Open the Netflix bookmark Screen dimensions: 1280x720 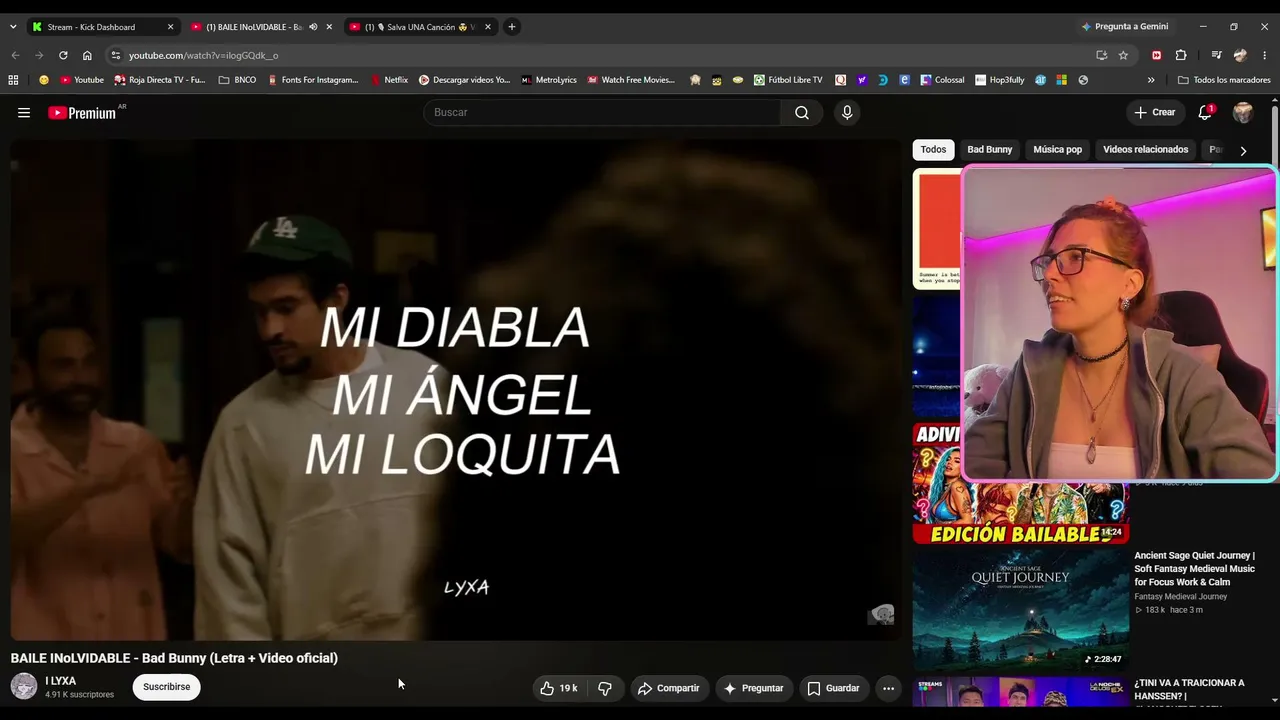[390, 80]
